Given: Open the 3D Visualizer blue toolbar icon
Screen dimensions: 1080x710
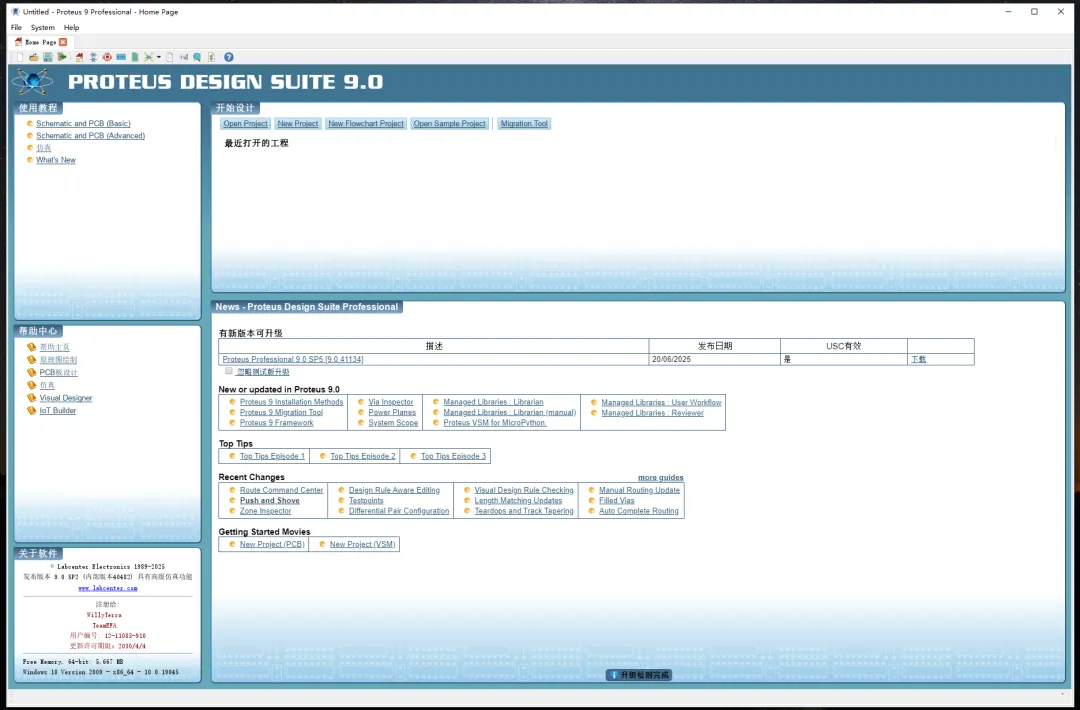Looking at the screenshot, I should (121, 57).
